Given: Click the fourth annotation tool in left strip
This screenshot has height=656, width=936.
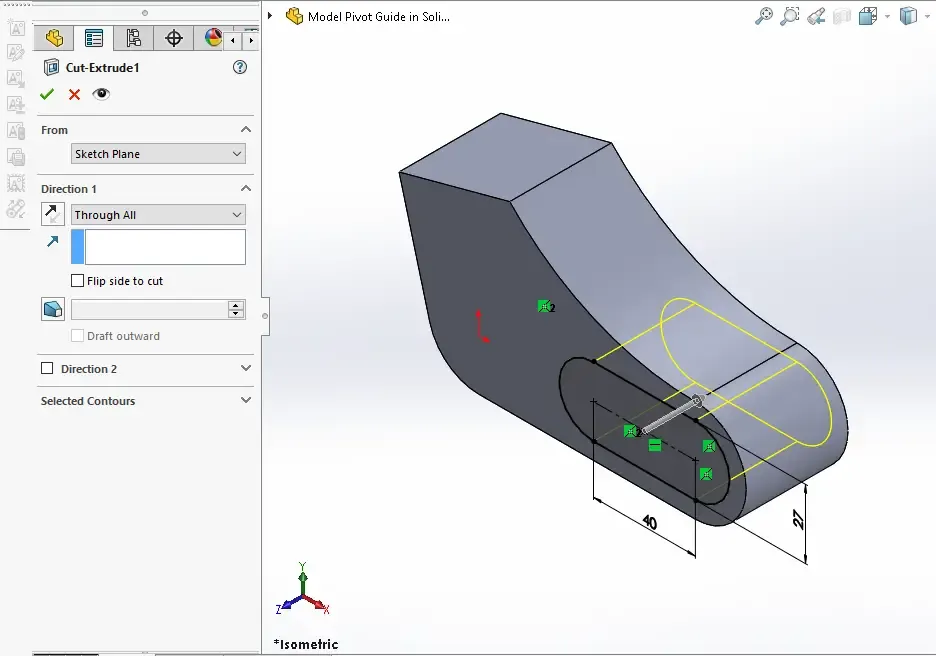Looking at the screenshot, I should click(x=16, y=104).
